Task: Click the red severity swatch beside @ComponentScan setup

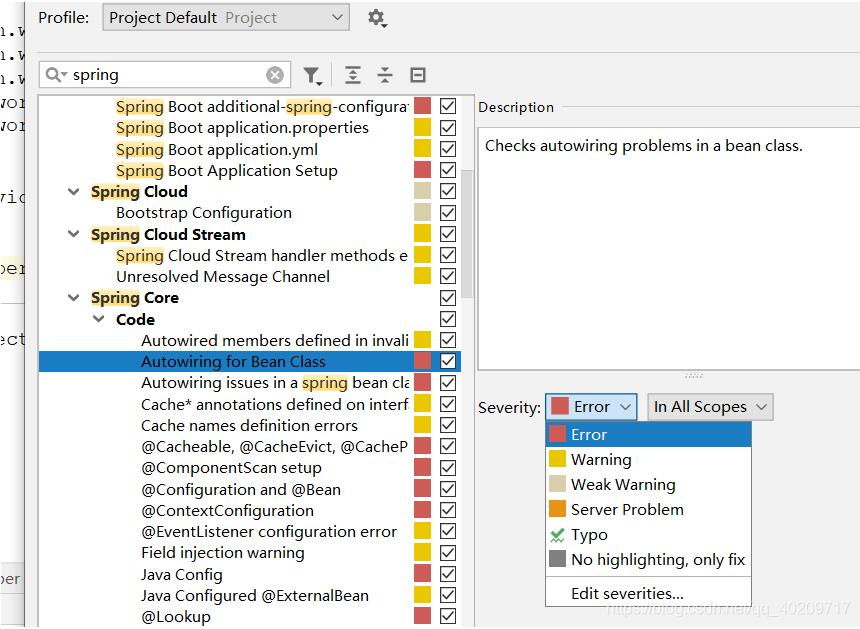Action: [x=423, y=468]
